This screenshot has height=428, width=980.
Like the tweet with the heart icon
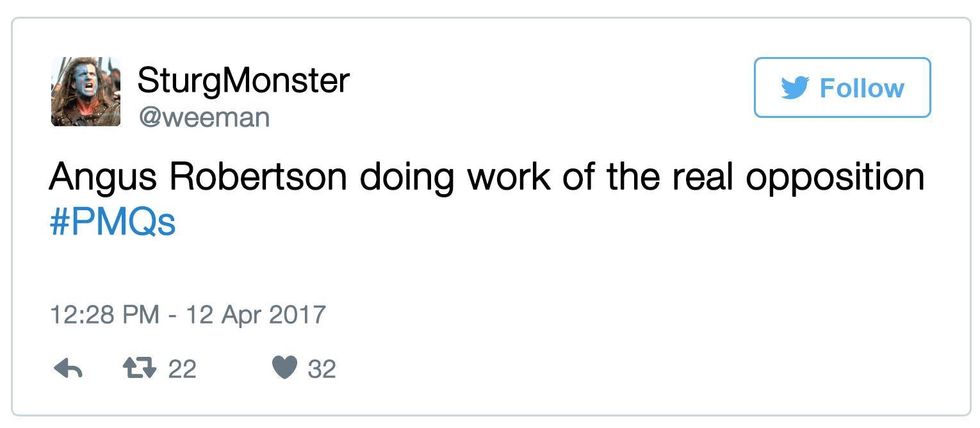coord(285,369)
